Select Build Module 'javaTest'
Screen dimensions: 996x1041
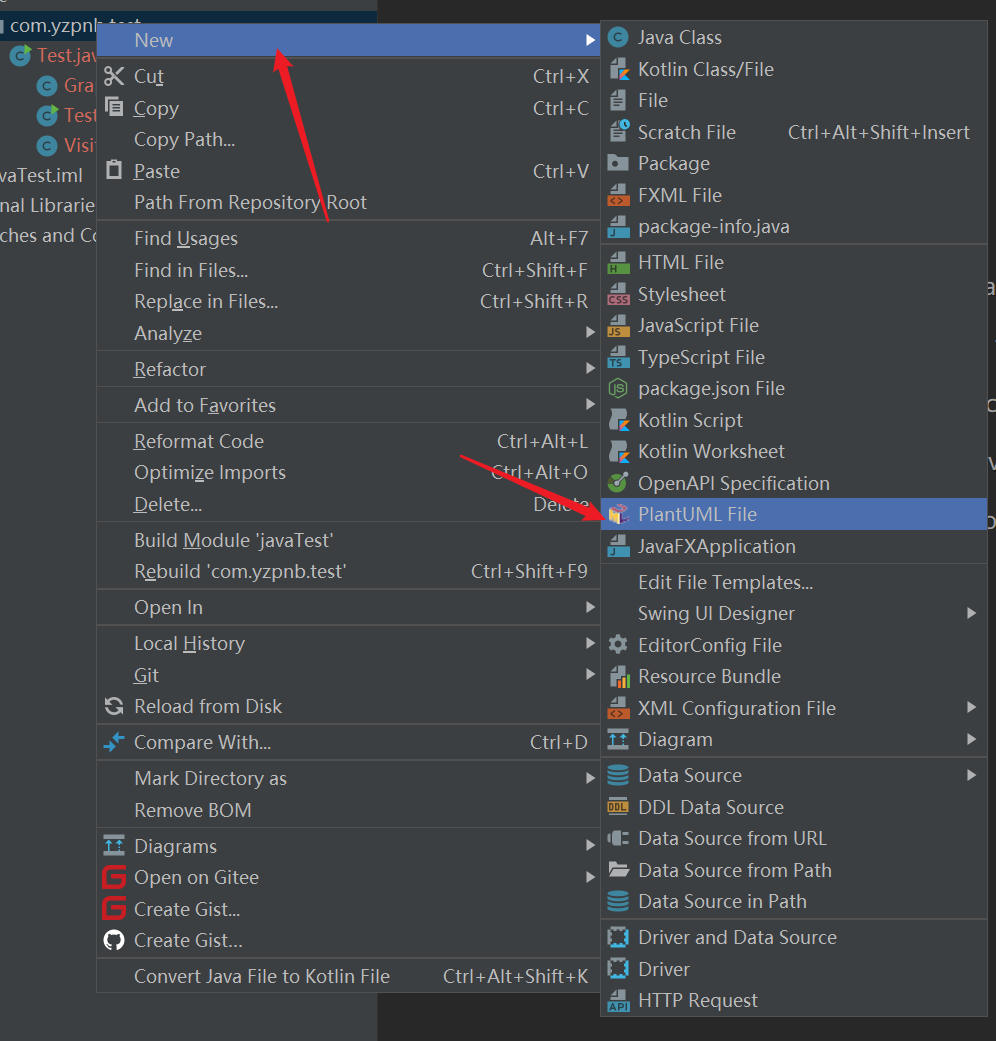point(349,540)
